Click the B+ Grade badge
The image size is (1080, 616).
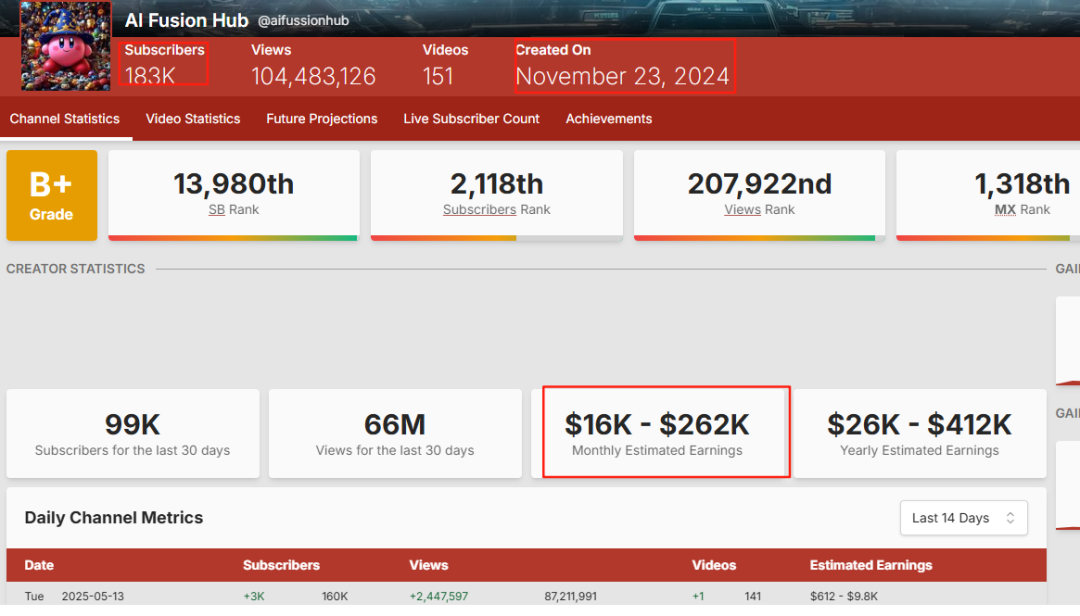coord(52,196)
